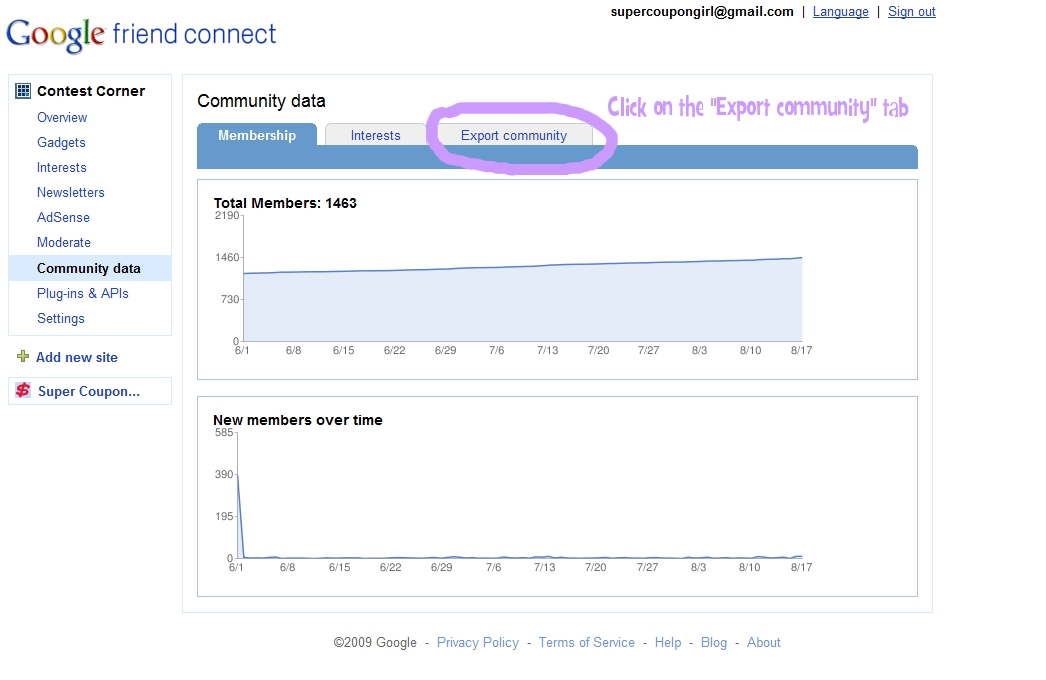Switch to the Interests tab

376,135
